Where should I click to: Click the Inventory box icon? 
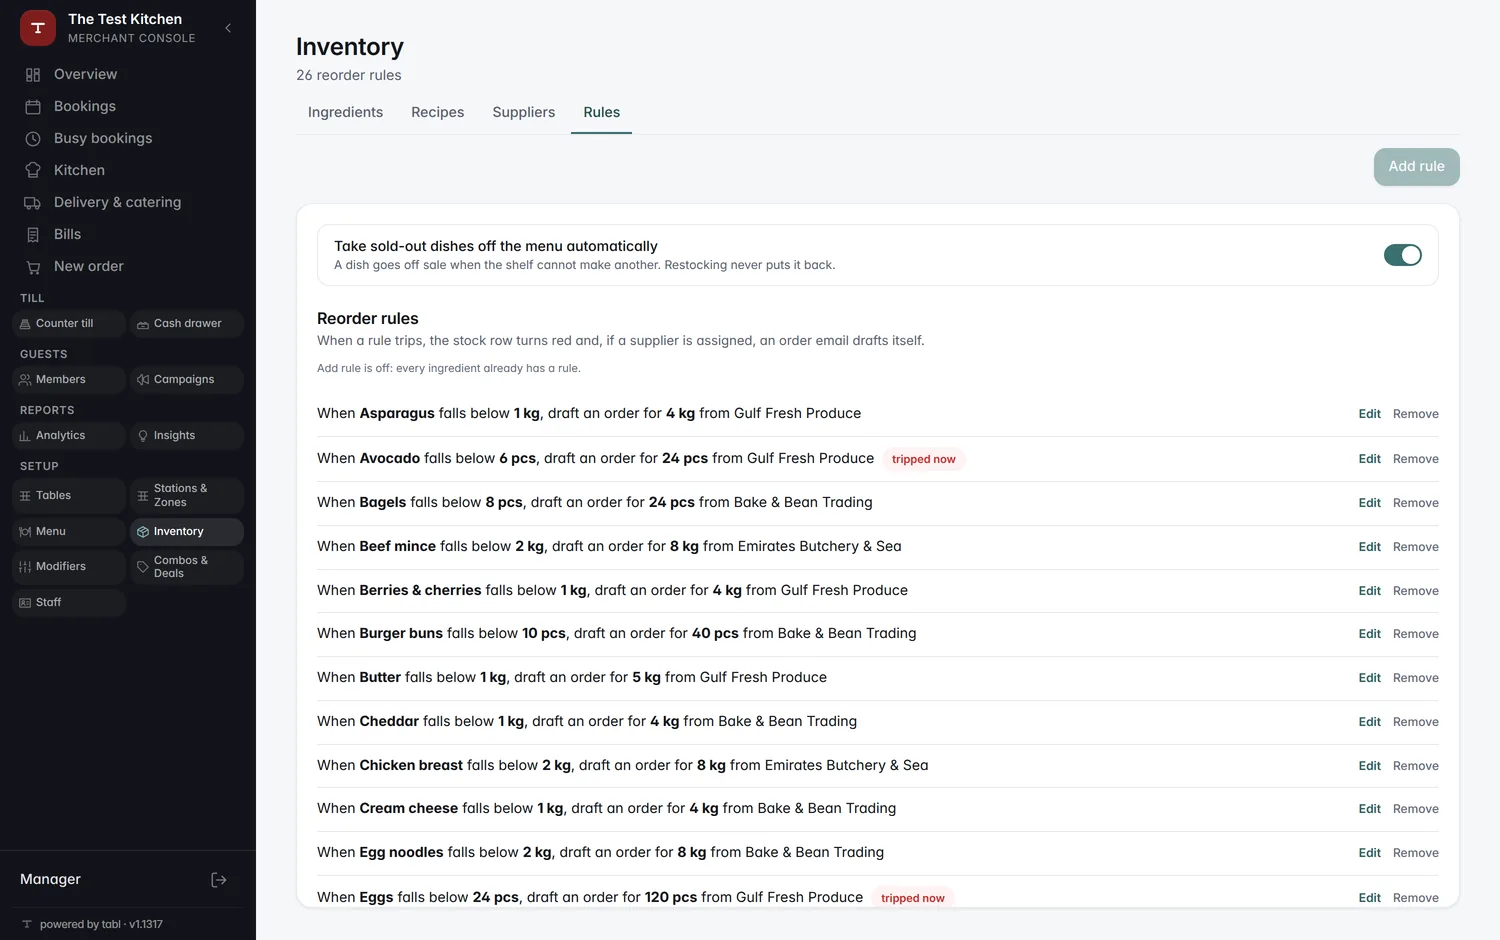click(143, 532)
